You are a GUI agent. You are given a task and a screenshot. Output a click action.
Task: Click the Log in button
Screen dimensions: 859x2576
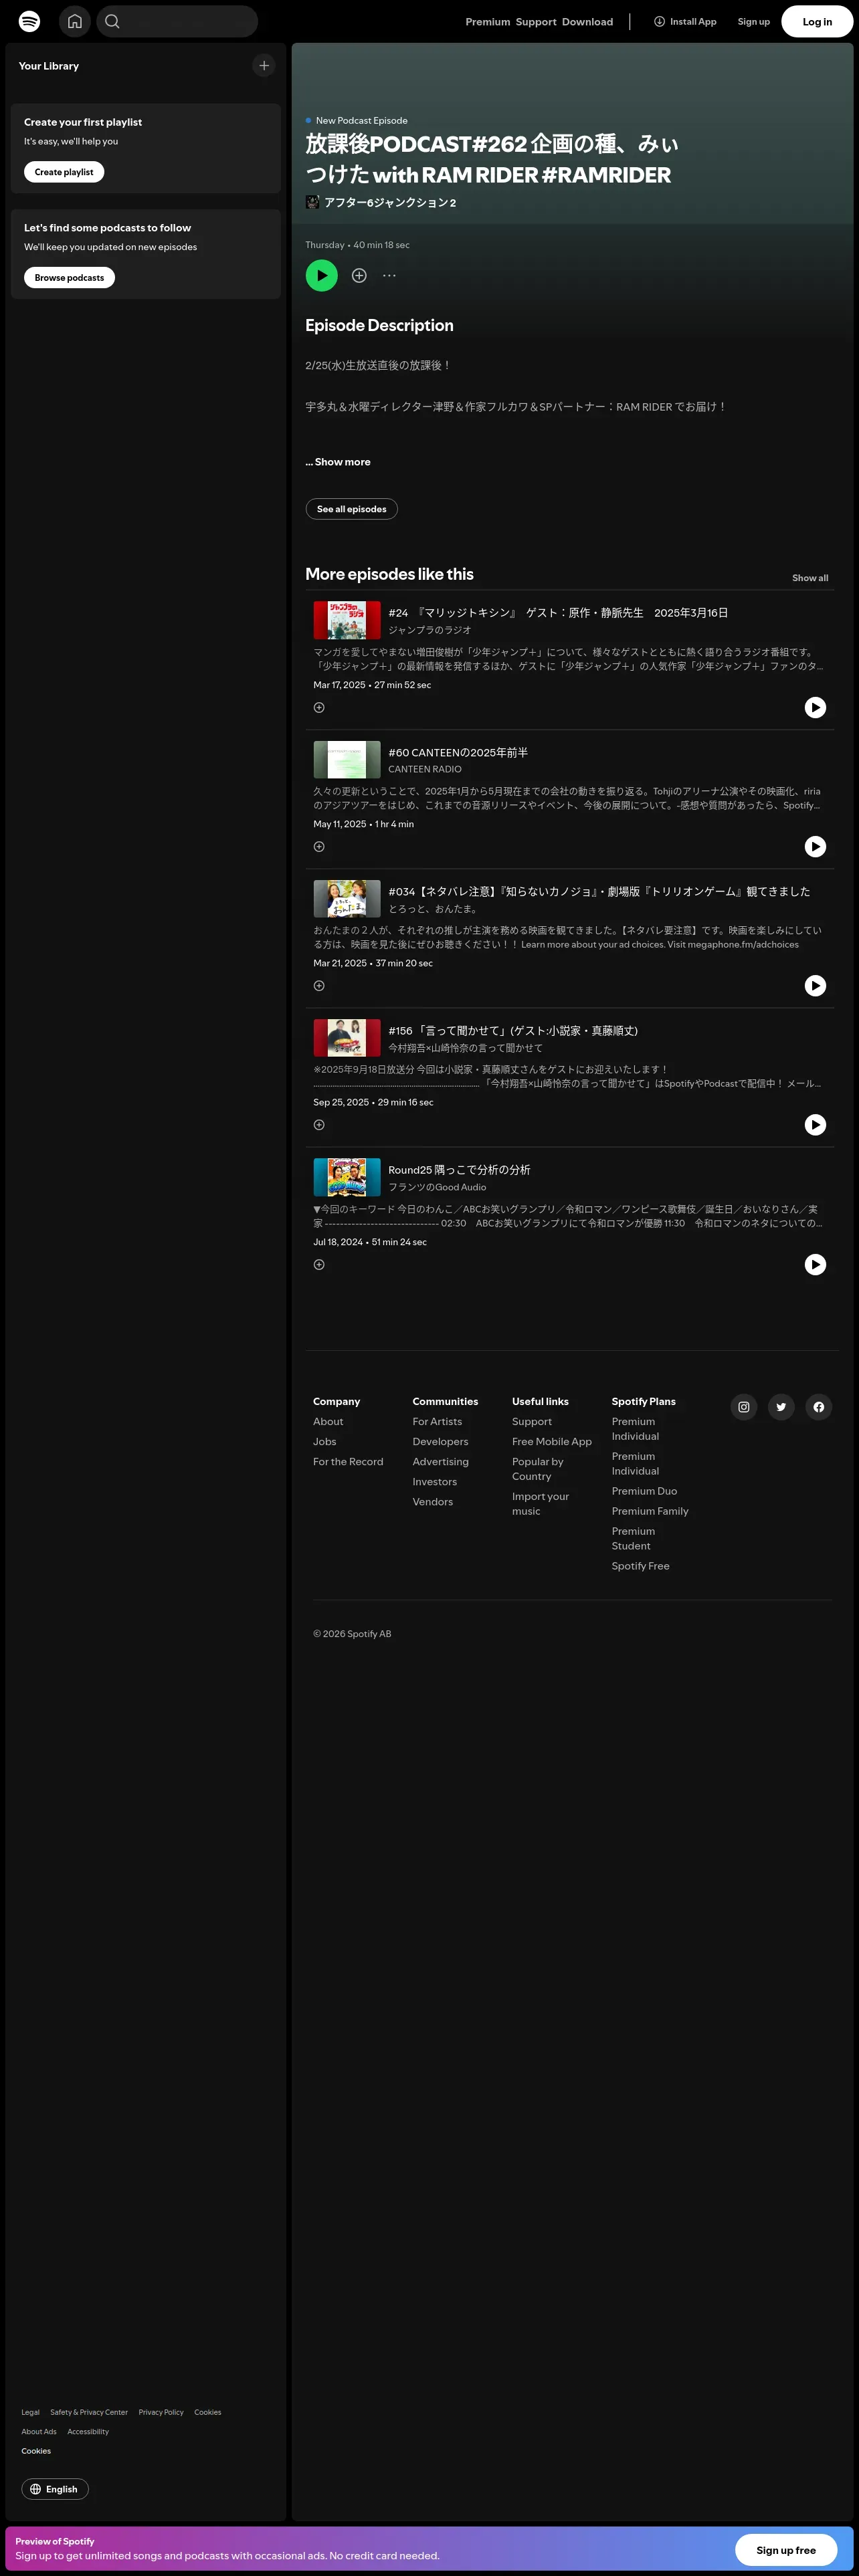[817, 21]
